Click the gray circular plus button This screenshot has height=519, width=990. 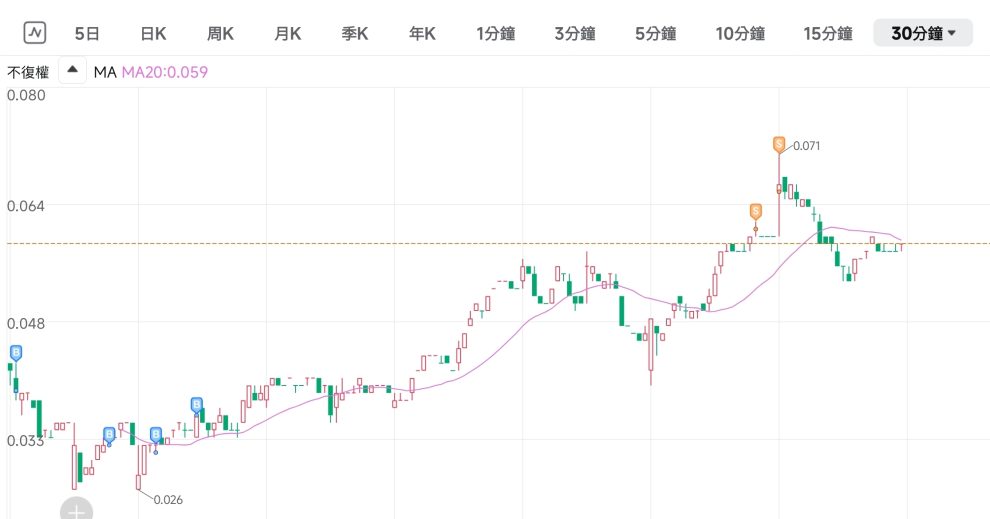tap(76, 510)
